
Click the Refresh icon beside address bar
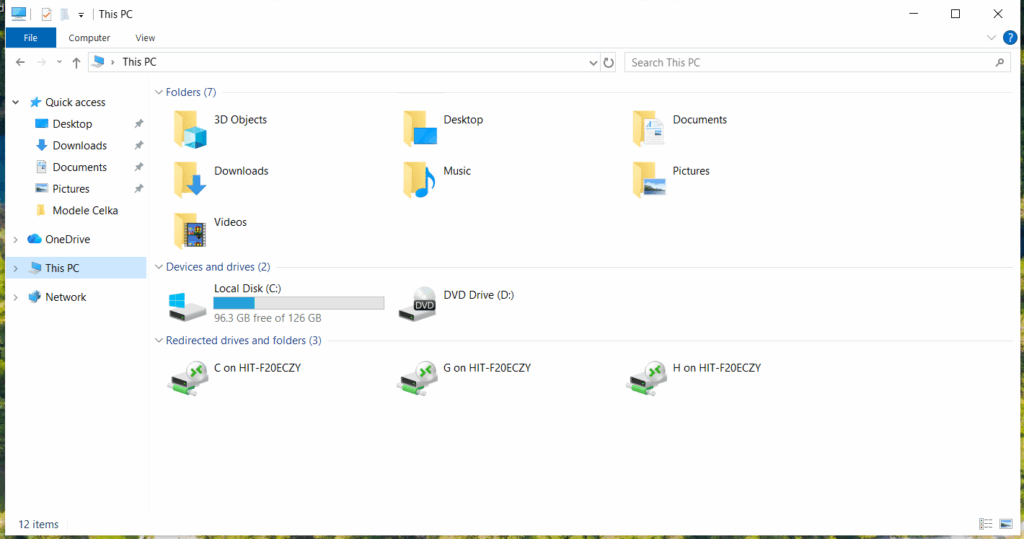pyautogui.click(x=608, y=62)
